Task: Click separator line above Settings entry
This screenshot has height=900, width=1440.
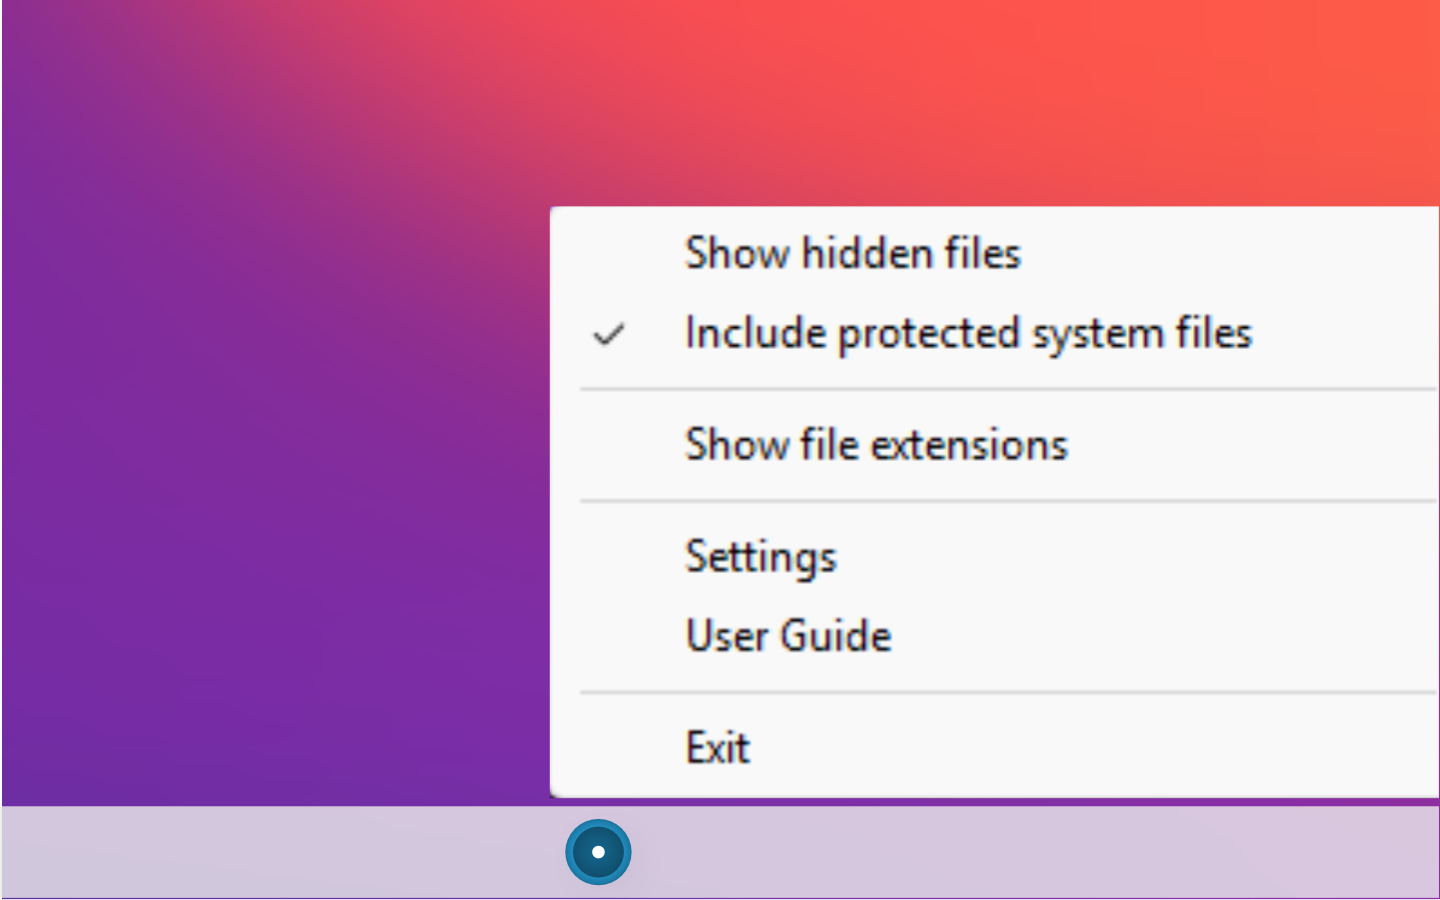Action: [1000, 500]
